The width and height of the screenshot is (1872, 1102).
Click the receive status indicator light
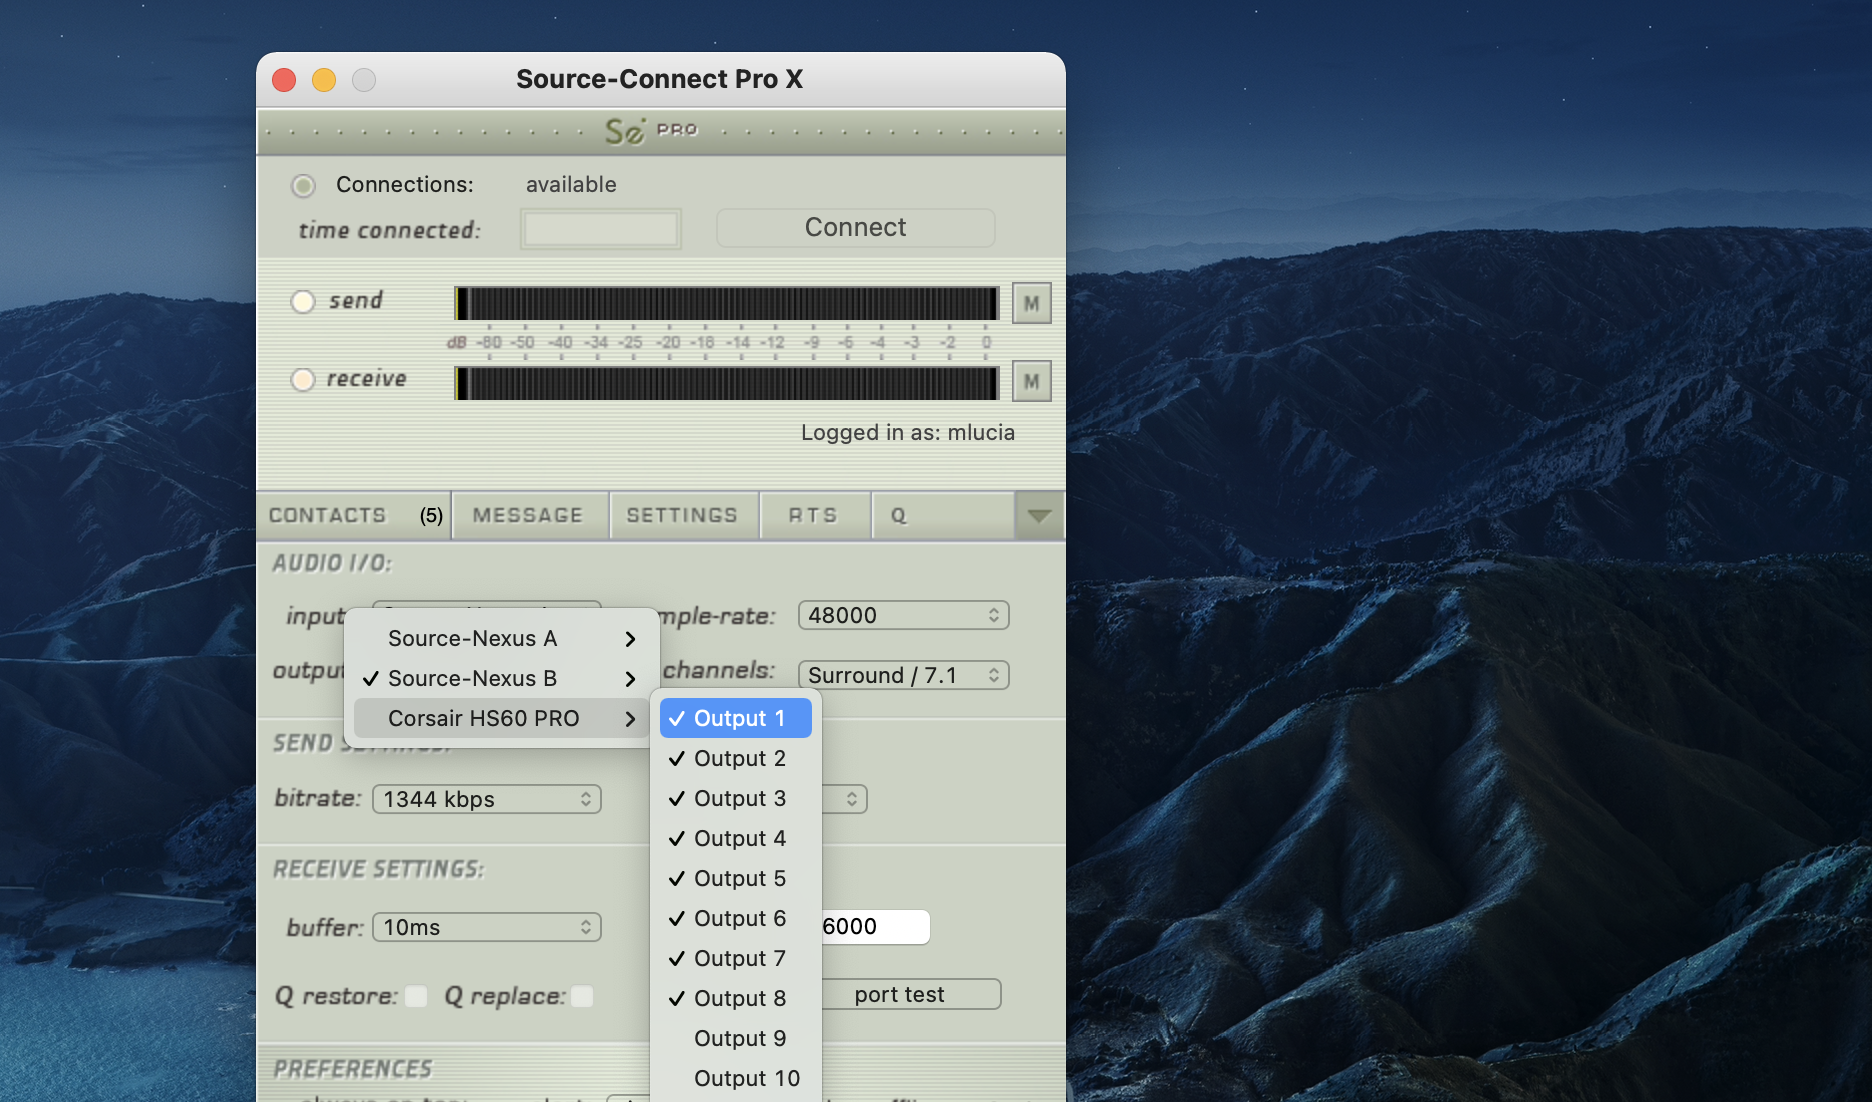pos(303,380)
